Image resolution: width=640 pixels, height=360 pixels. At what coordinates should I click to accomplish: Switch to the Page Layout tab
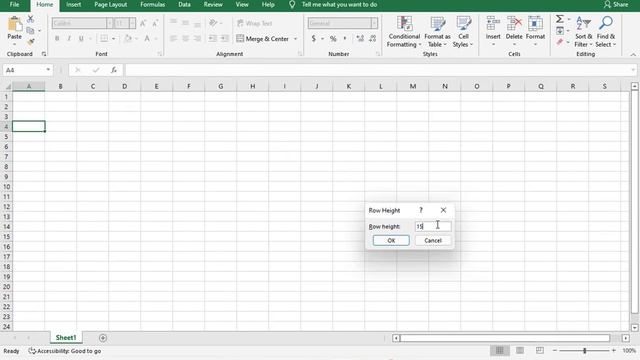(x=111, y=4)
